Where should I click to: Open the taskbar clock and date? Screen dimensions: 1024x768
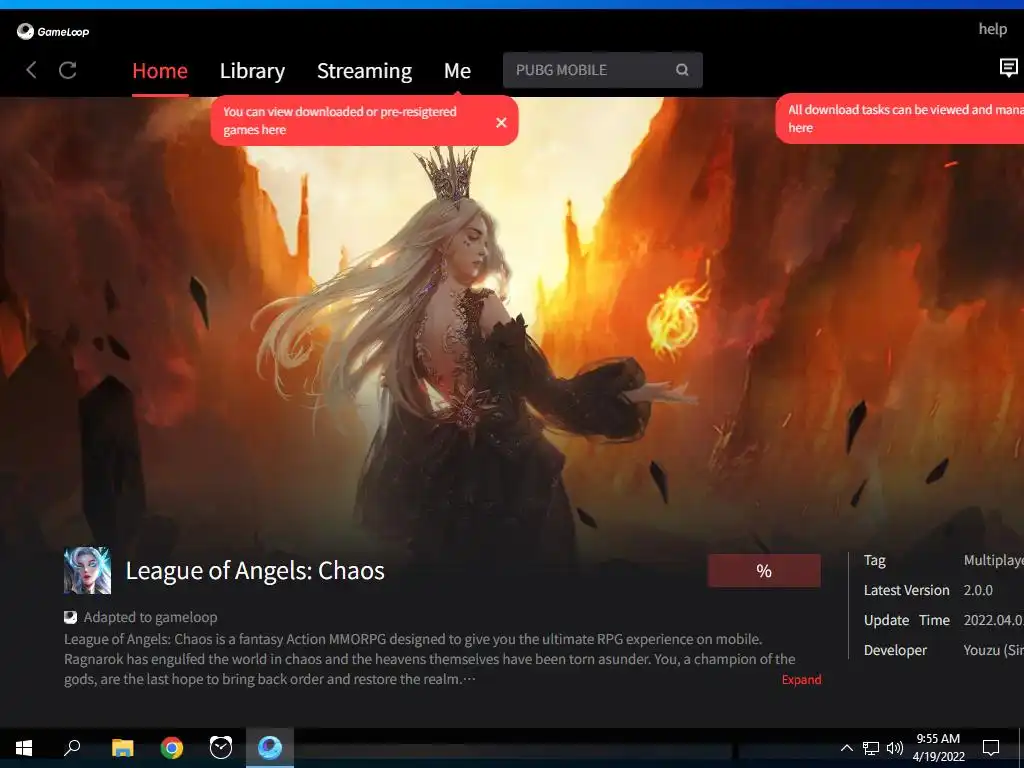(x=938, y=748)
